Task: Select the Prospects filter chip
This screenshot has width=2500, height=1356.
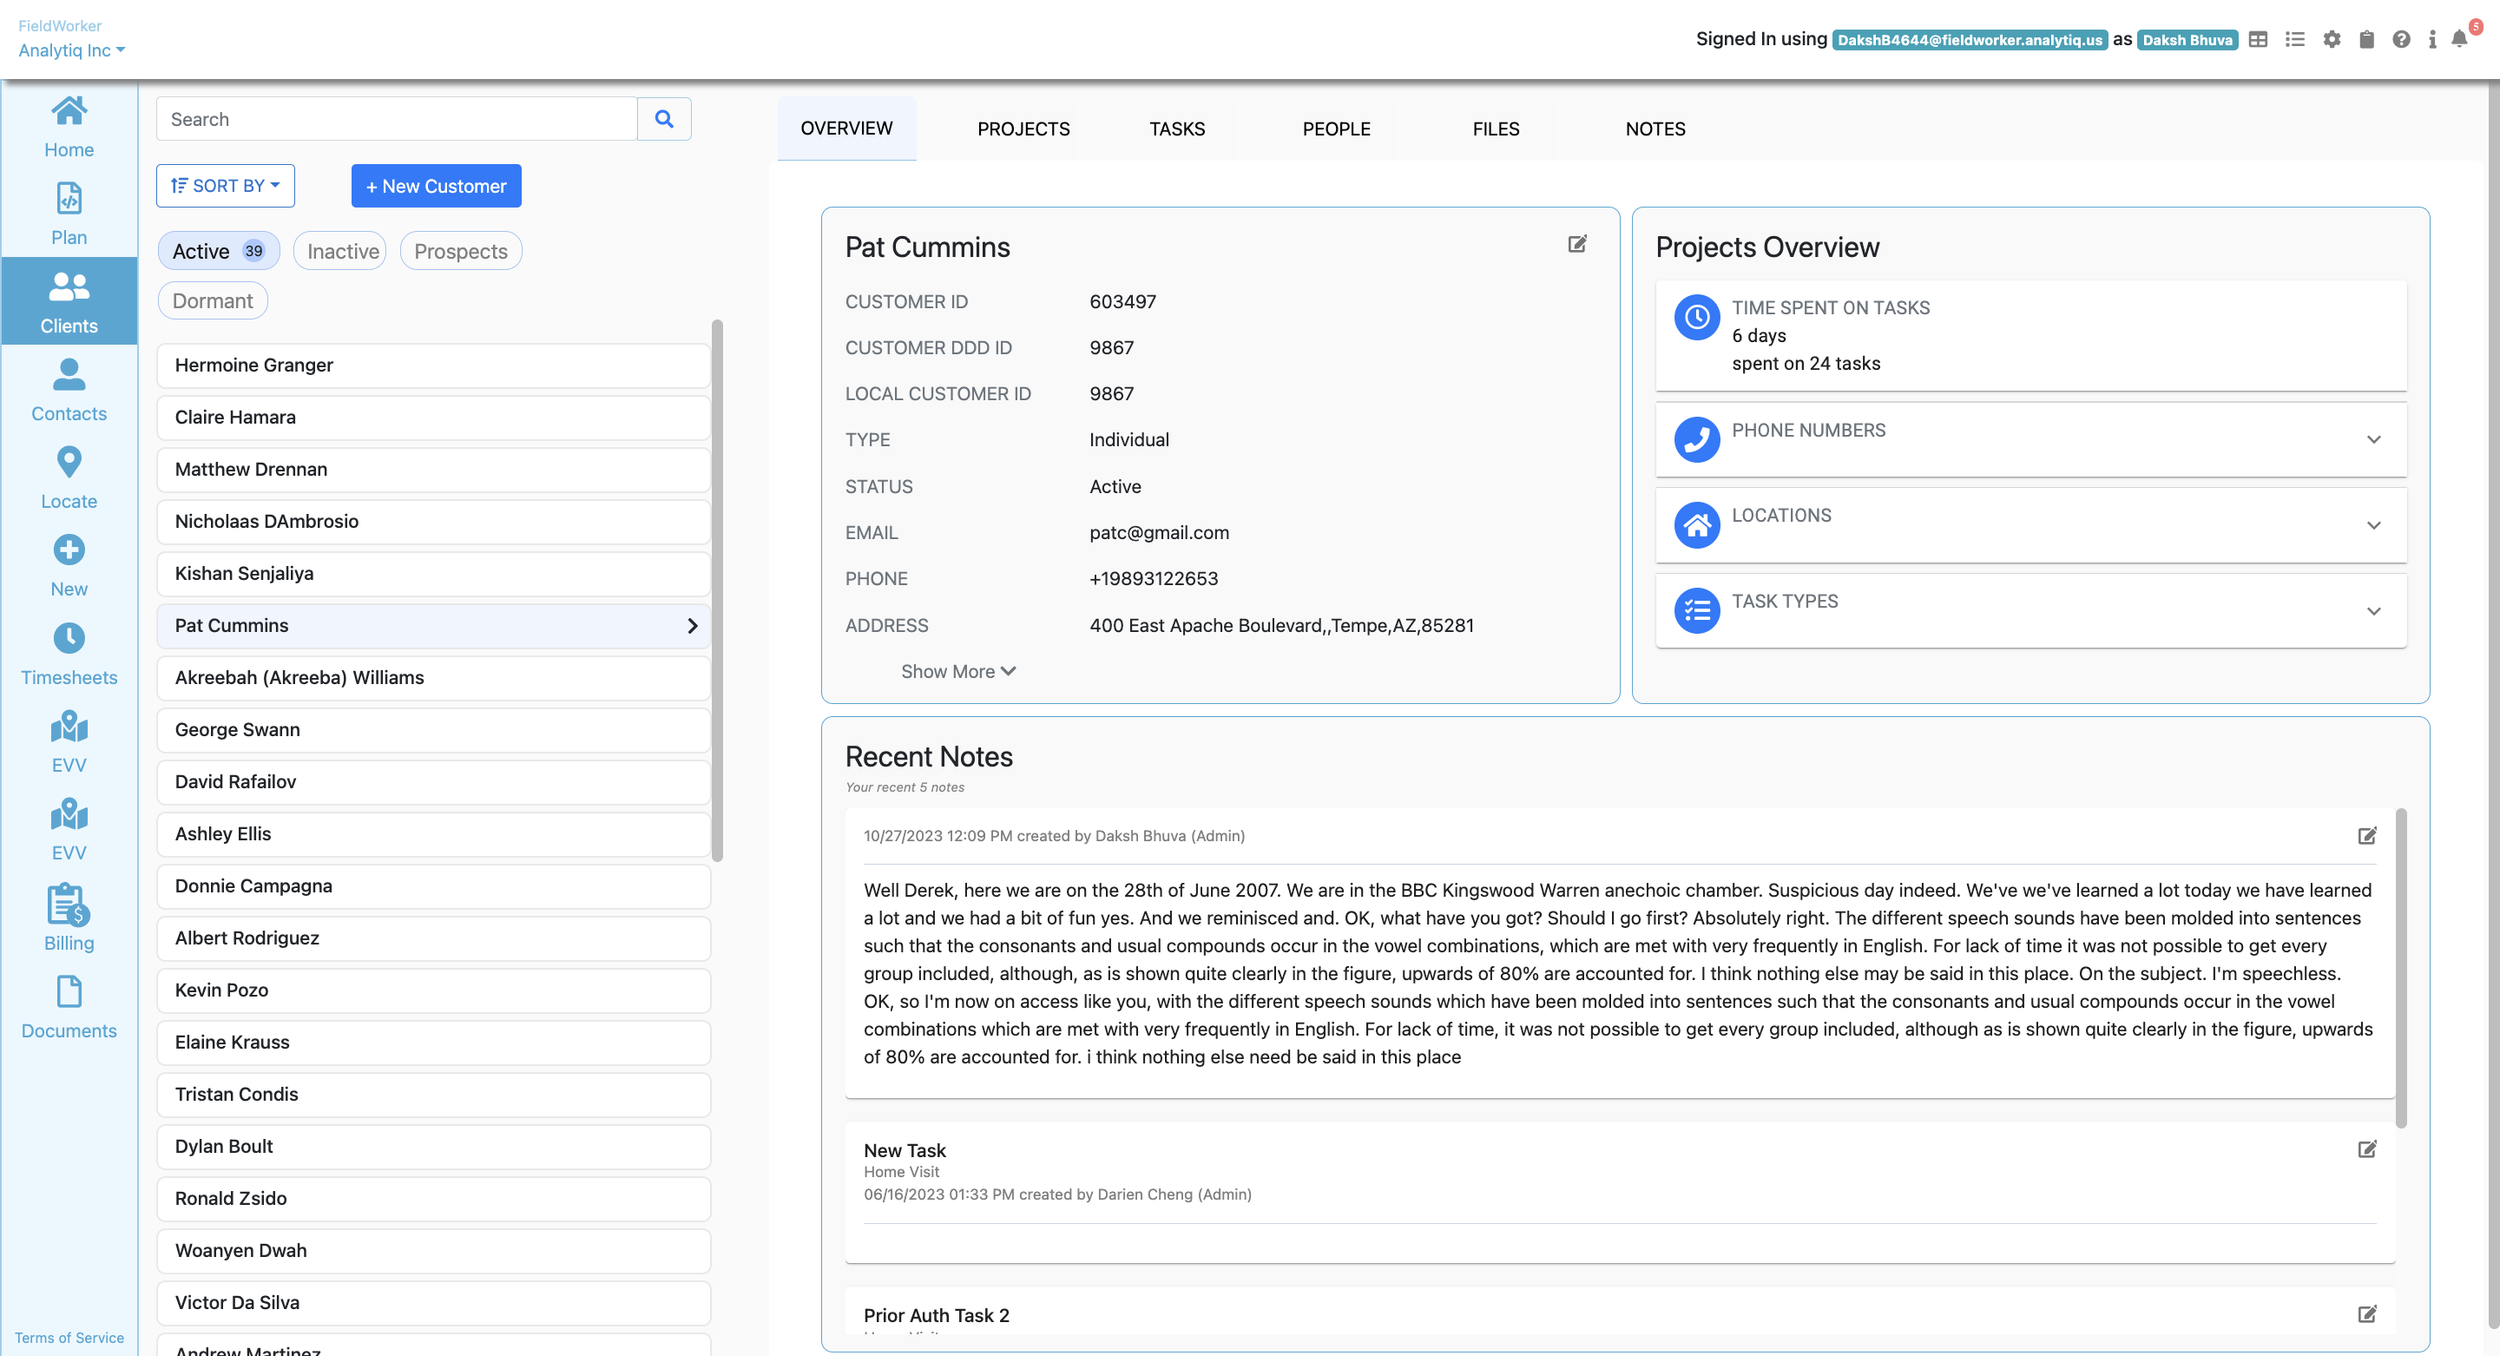Action: pyautogui.click(x=460, y=251)
